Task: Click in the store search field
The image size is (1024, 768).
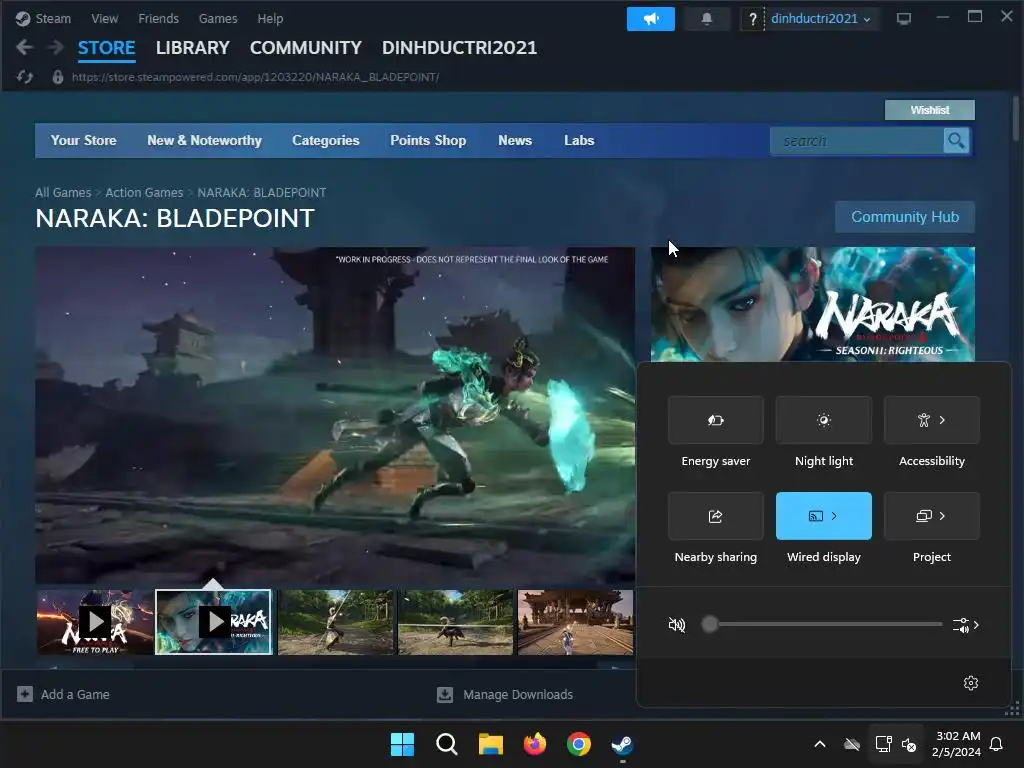Action: 857,140
